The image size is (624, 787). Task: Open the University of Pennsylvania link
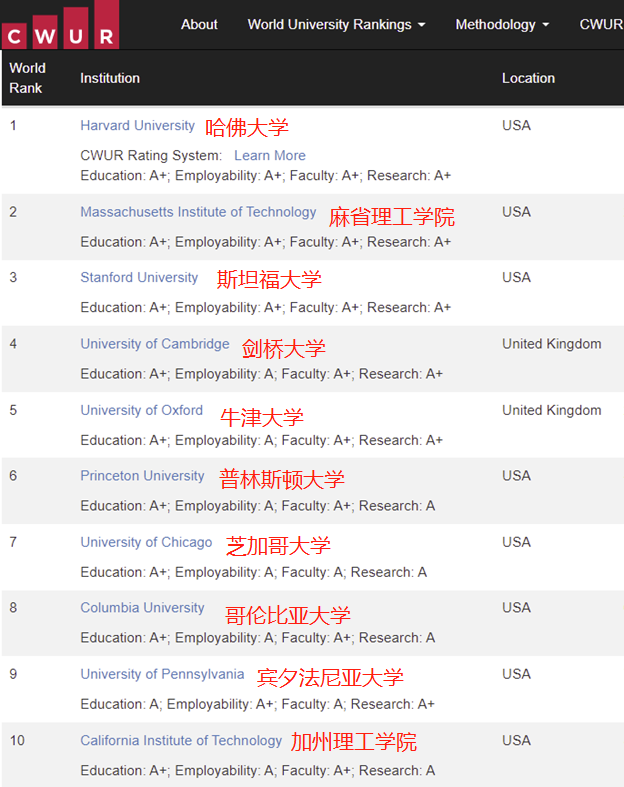pyautogui.click(x=162, y=674)
